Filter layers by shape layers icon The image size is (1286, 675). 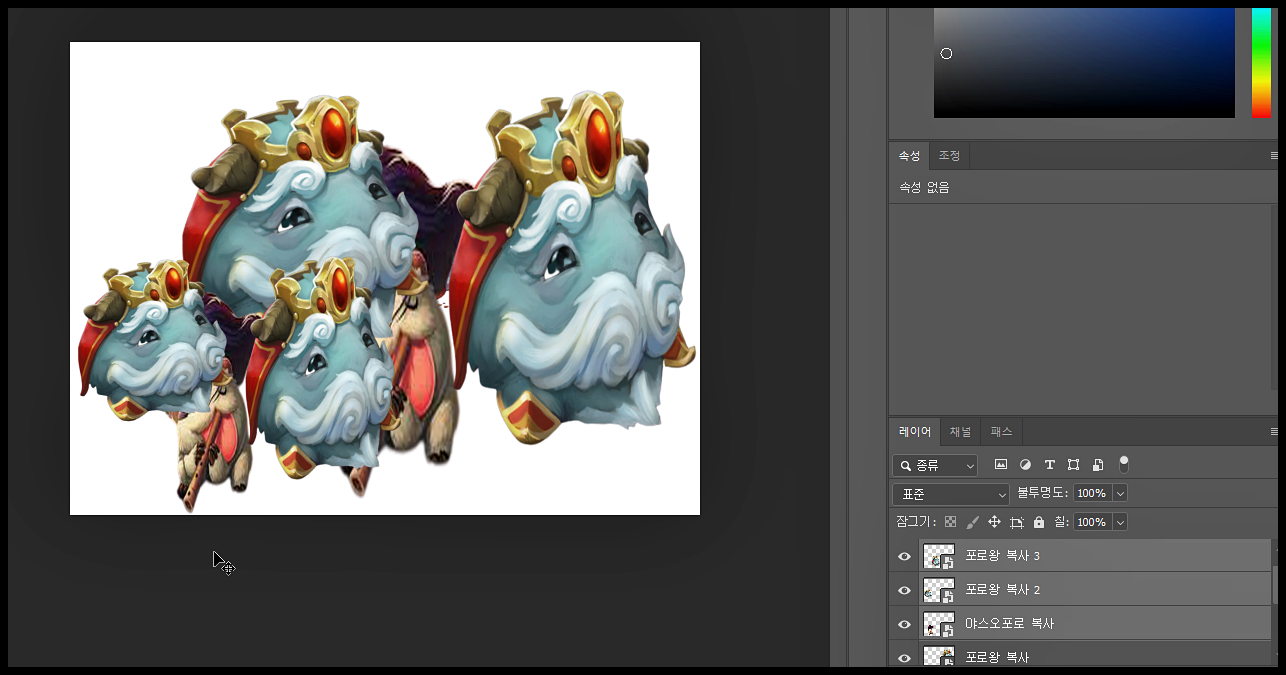coord(1073,465)
